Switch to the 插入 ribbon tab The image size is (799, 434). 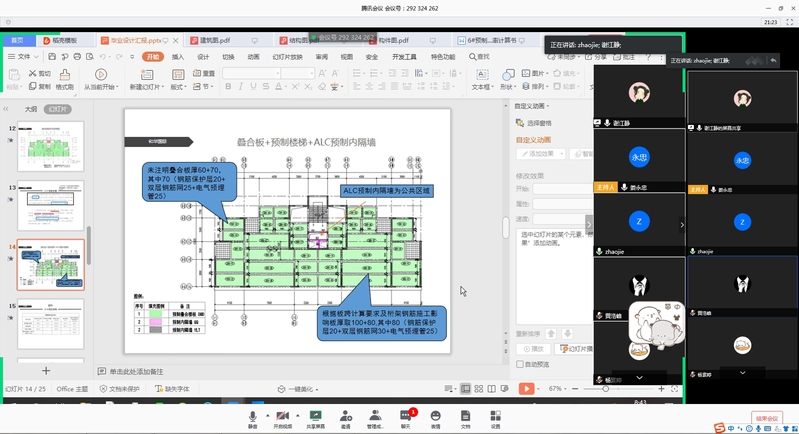pyautogui.click(x=178, y=57)
